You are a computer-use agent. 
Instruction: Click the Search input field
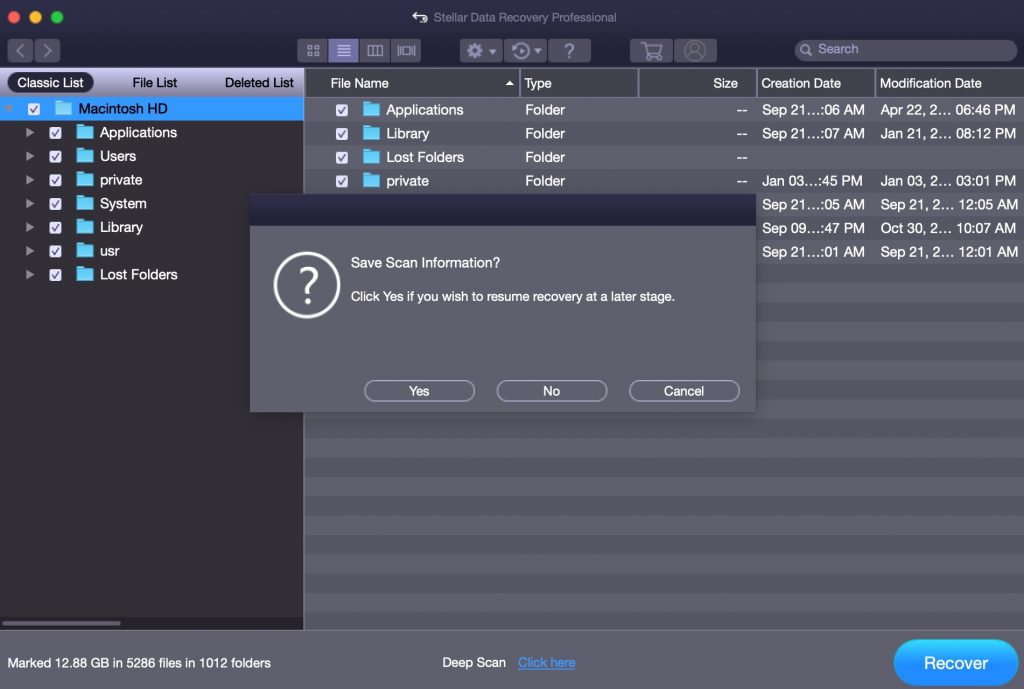coord(906,50)
